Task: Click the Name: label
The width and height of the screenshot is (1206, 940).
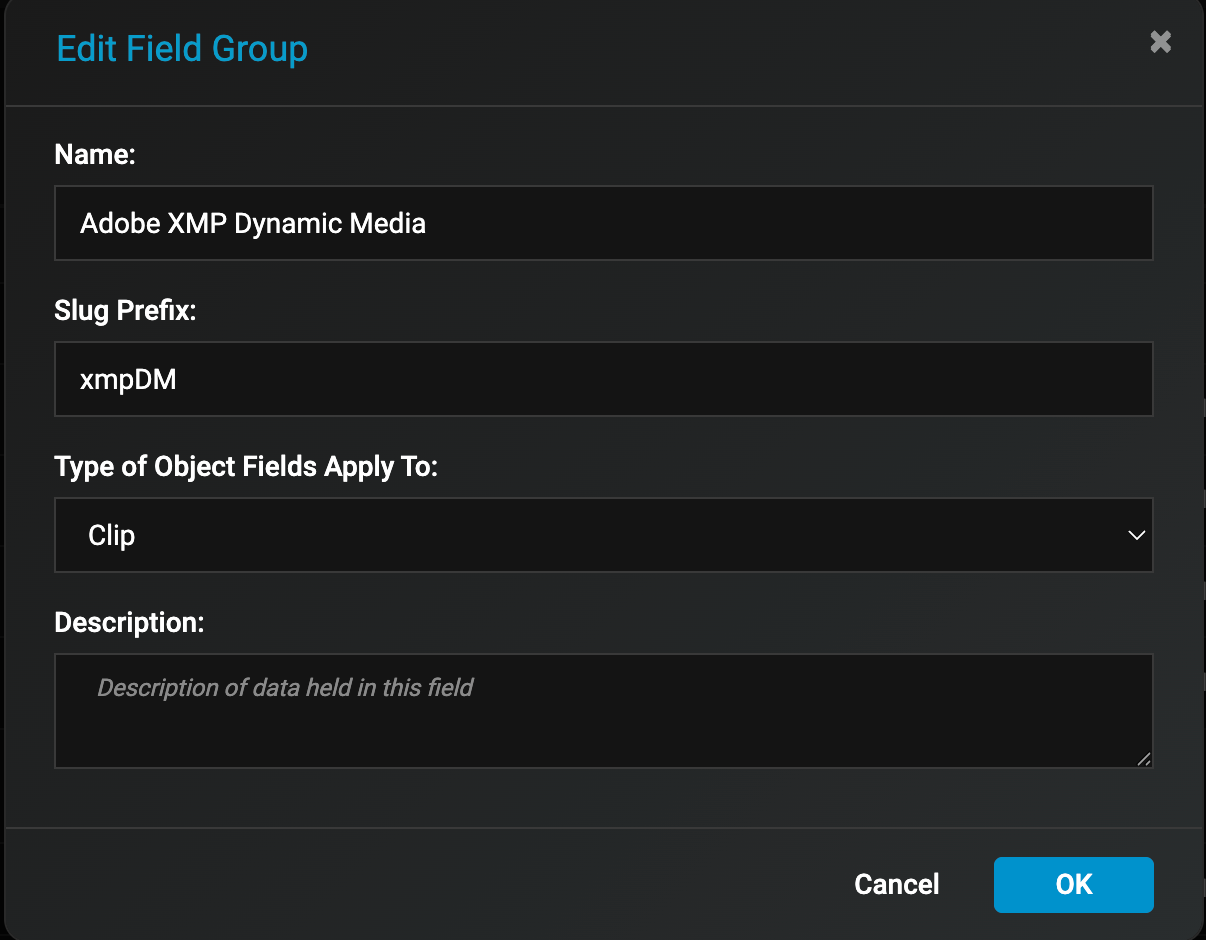Action: click(95, 154)
